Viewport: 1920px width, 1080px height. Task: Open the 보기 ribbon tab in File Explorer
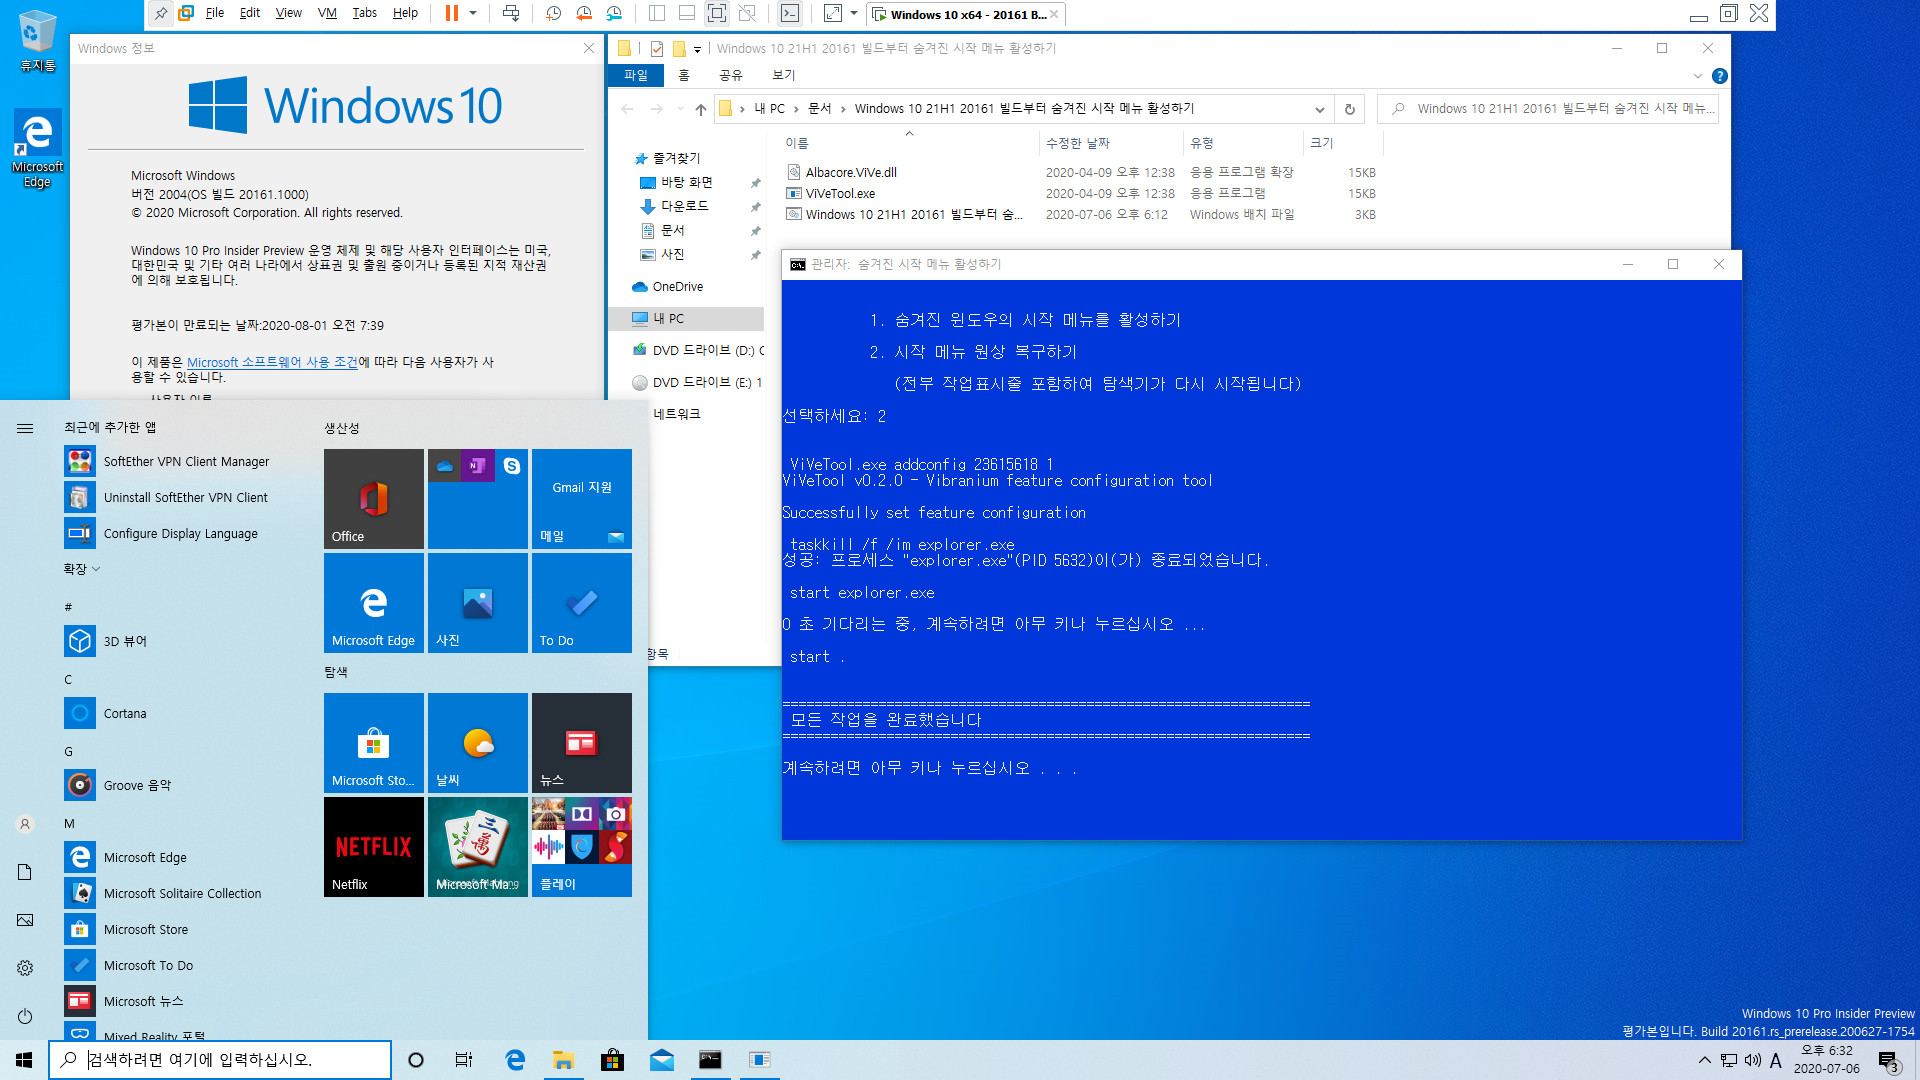click(784, 75)
